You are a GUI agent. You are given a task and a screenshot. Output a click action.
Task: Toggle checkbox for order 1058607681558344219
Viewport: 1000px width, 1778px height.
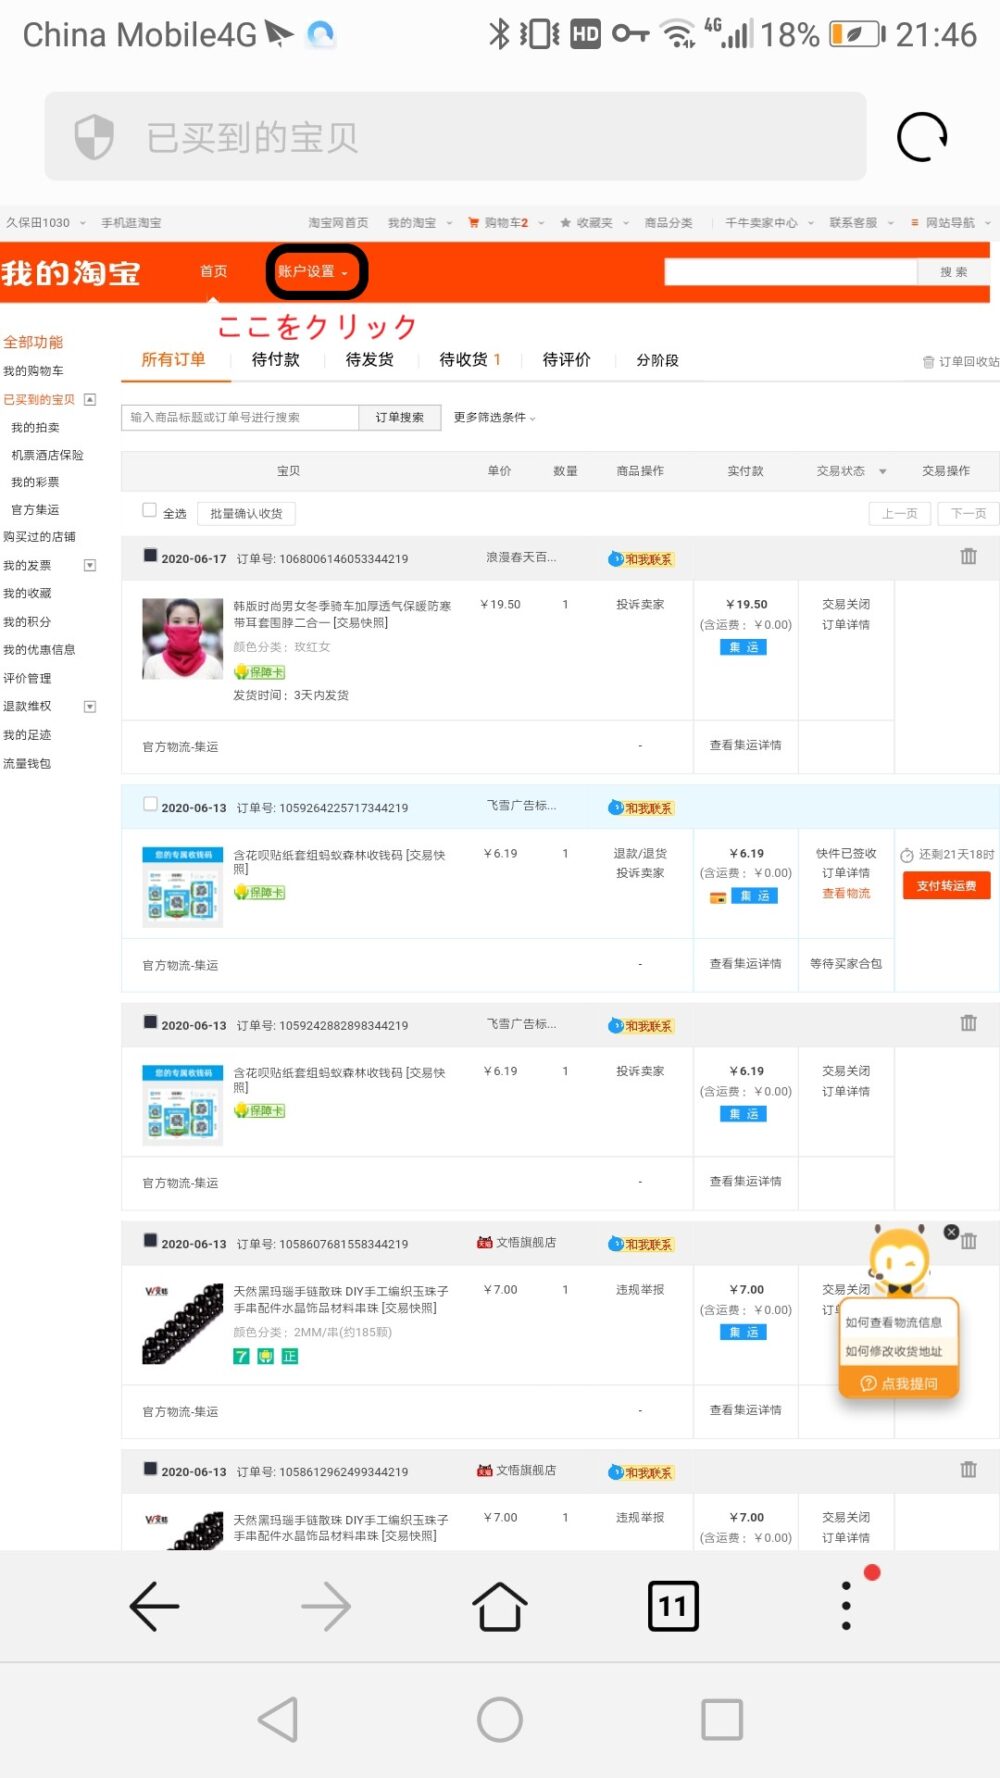coord(150,1240)
